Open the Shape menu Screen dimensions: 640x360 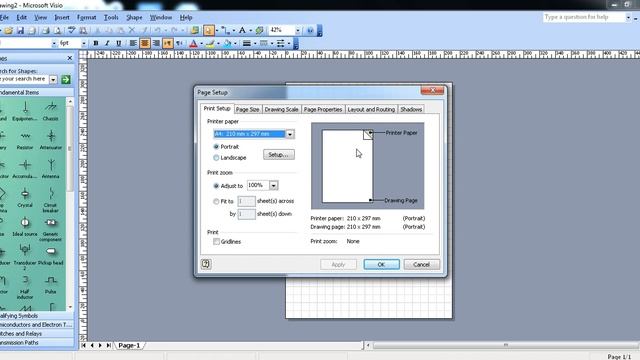pos(134,18)
